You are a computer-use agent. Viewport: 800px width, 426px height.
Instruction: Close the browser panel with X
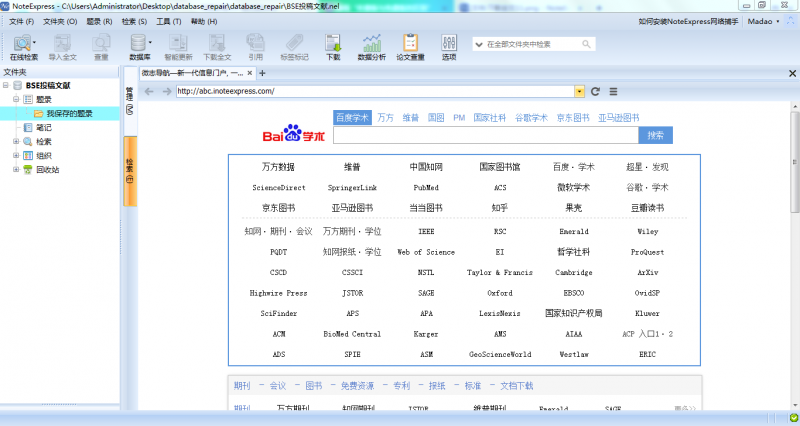[792, 73]
